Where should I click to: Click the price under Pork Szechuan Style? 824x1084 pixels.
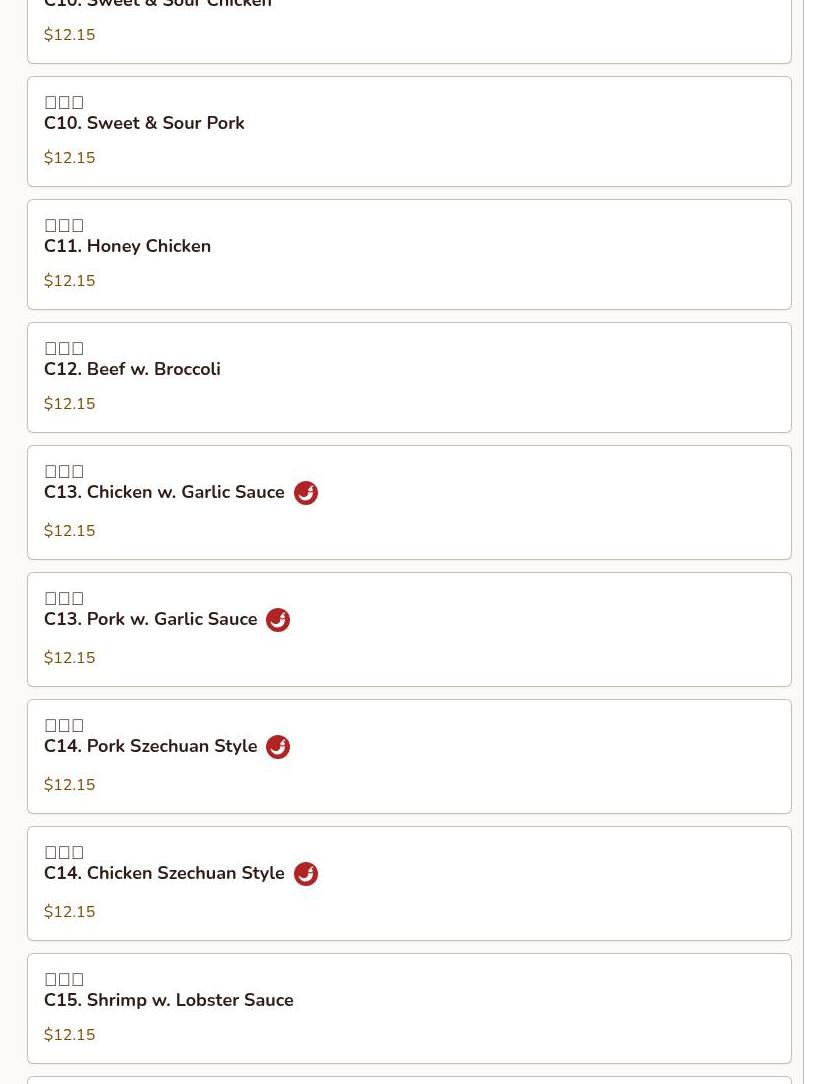point(70,785)
